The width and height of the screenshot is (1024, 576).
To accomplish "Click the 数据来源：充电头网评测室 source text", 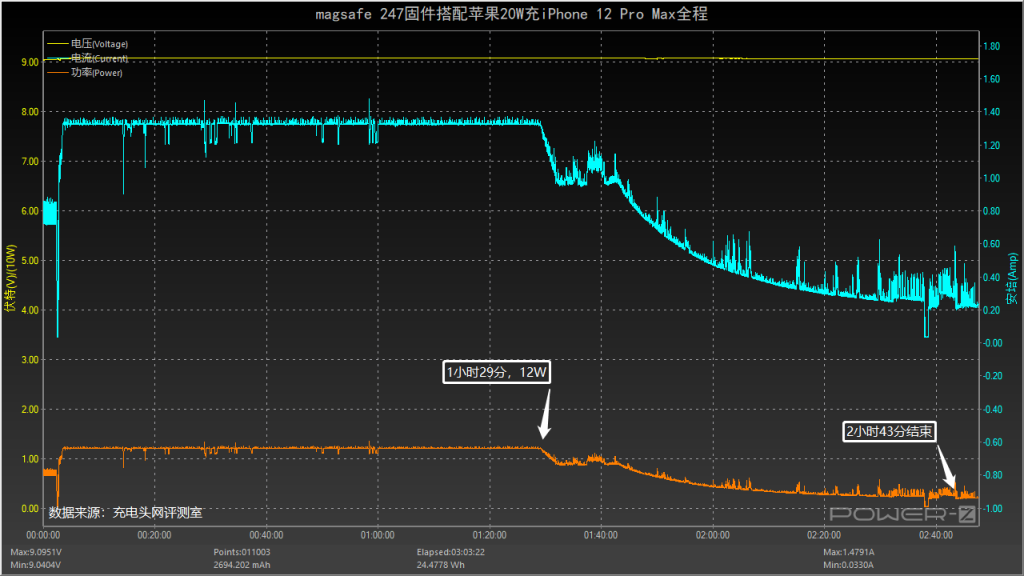I will (125, 513).
